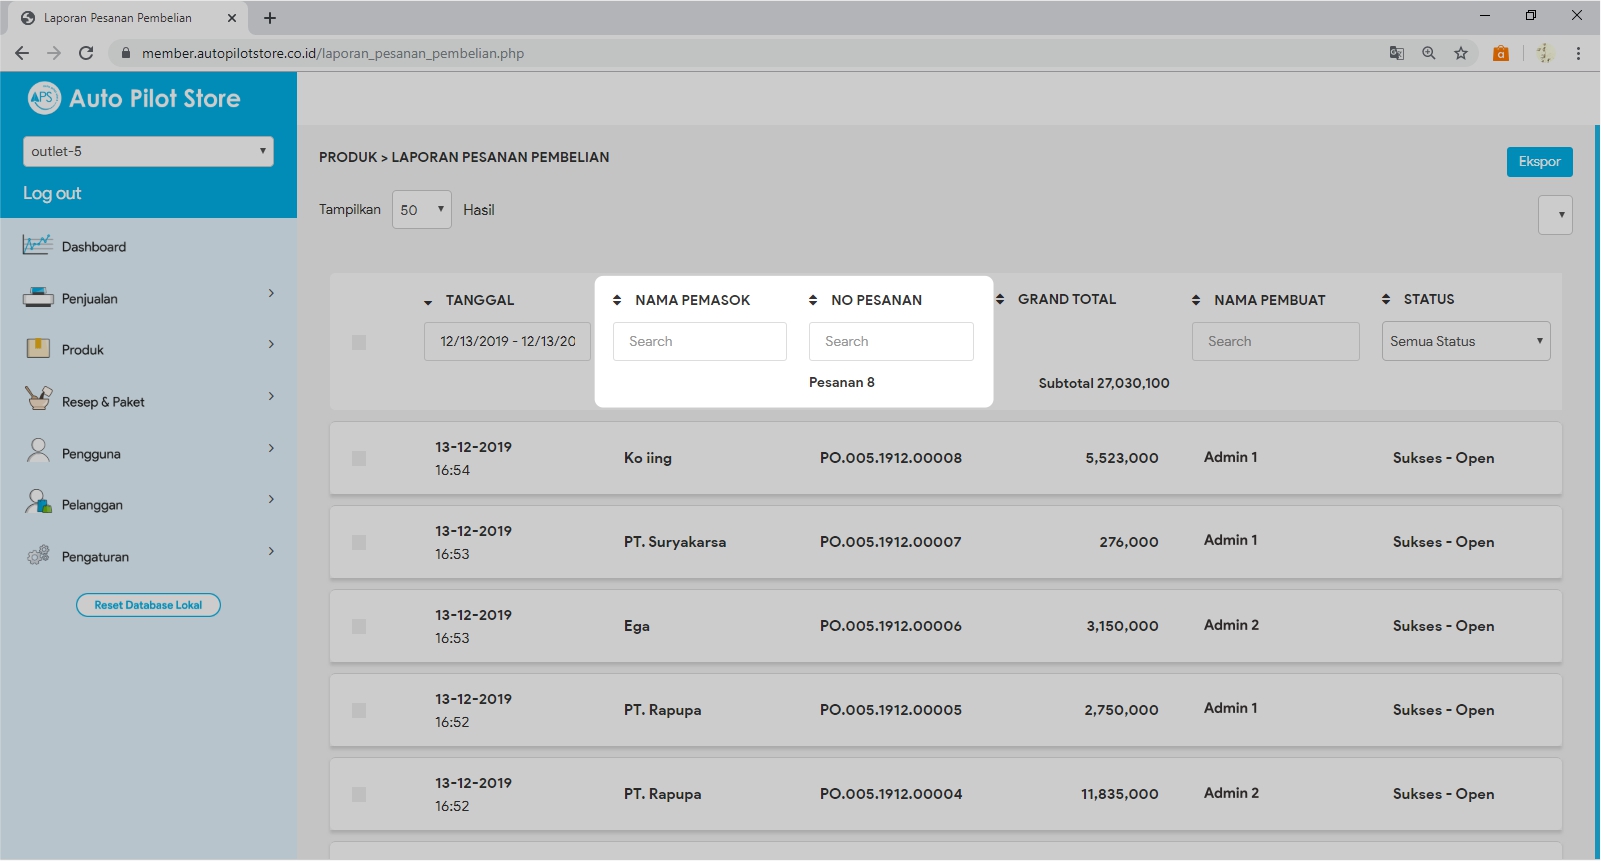This screenshot has width=1601, height=861.
Task: Click the No Pesanan search field
Action: click(x=891, y=341)
